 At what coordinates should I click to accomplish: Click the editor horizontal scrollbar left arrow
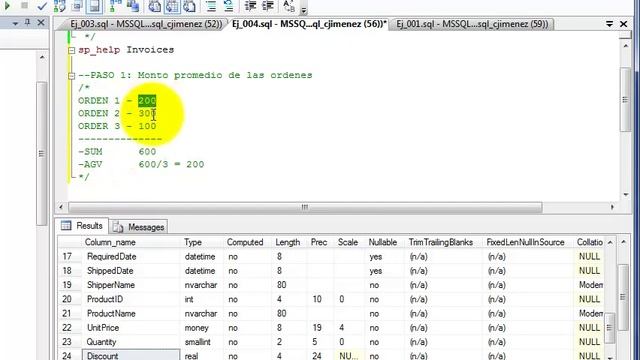(x=61, y=207)
